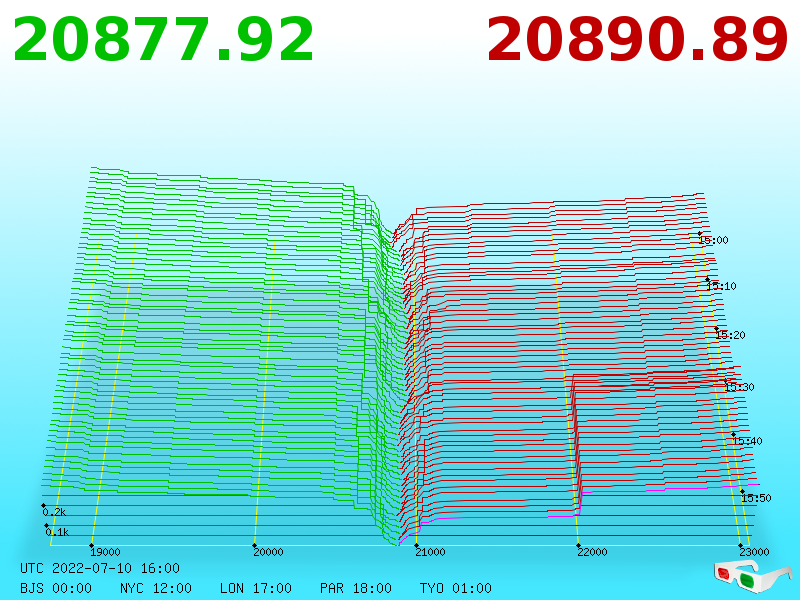Select the 20000 price axis label
800x600 pixels.
point(268,552)
